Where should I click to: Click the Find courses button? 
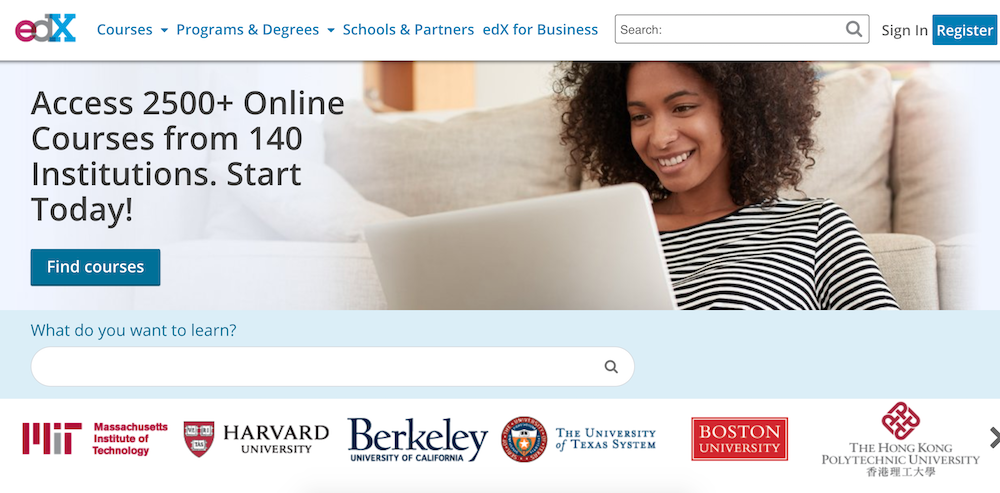point(96,267)
